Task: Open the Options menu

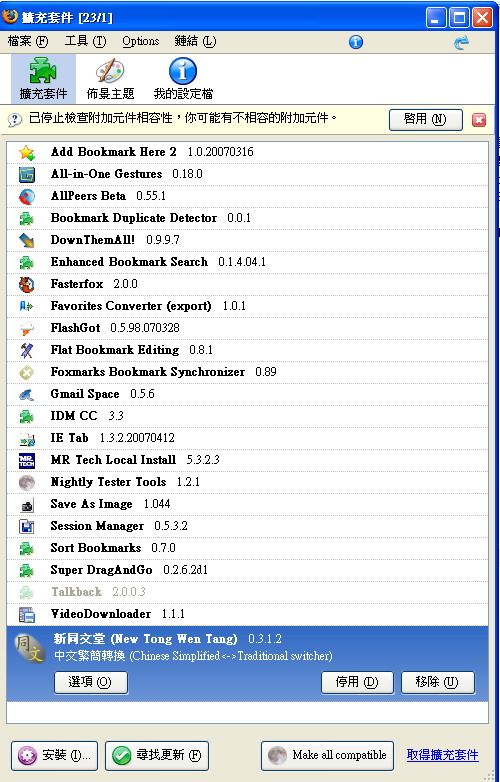Action: tap(141, 41)
